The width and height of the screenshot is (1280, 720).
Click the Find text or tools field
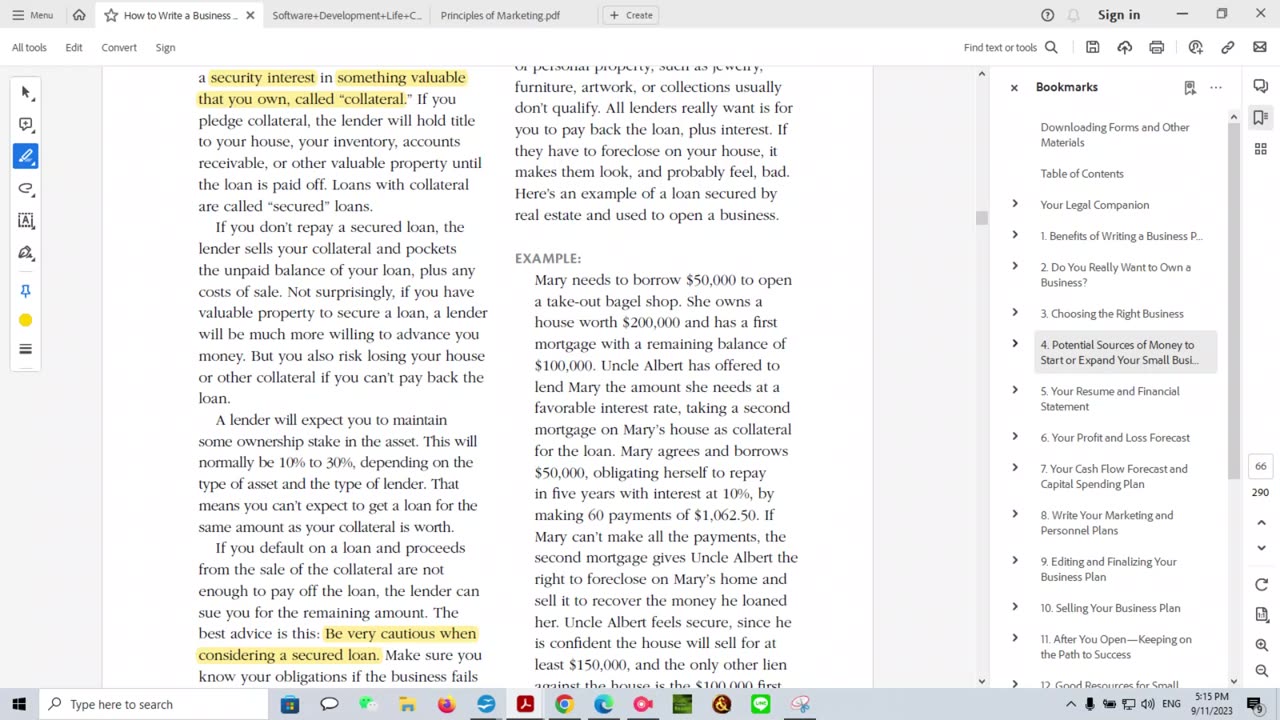coord(1000,47)
